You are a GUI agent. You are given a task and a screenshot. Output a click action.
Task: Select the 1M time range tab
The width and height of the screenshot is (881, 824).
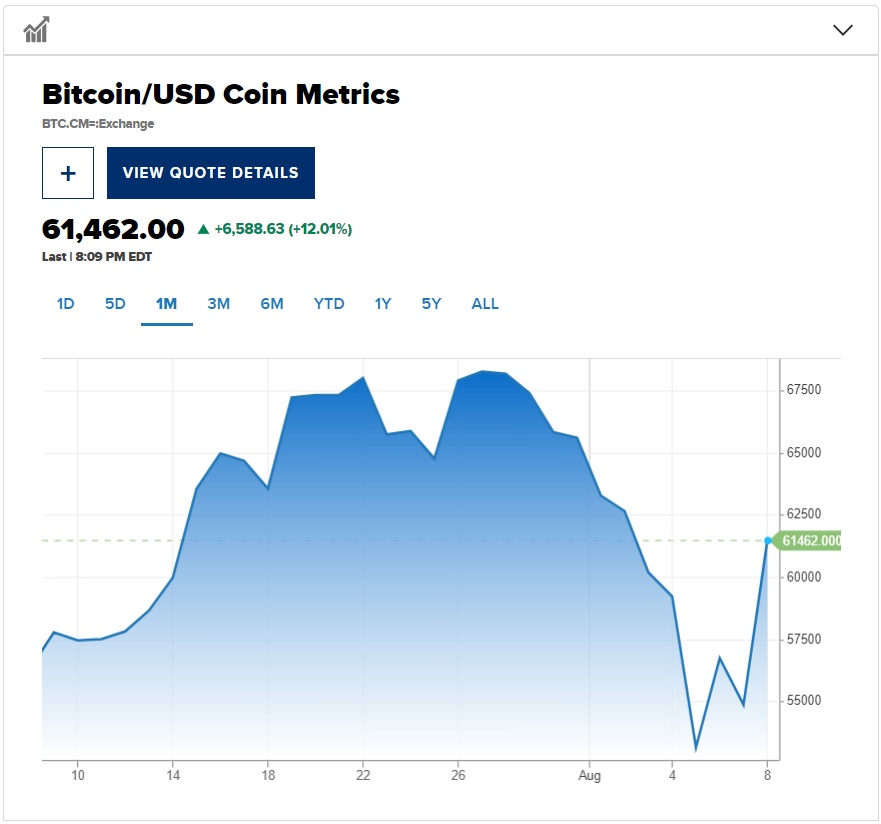coord(166,304)
